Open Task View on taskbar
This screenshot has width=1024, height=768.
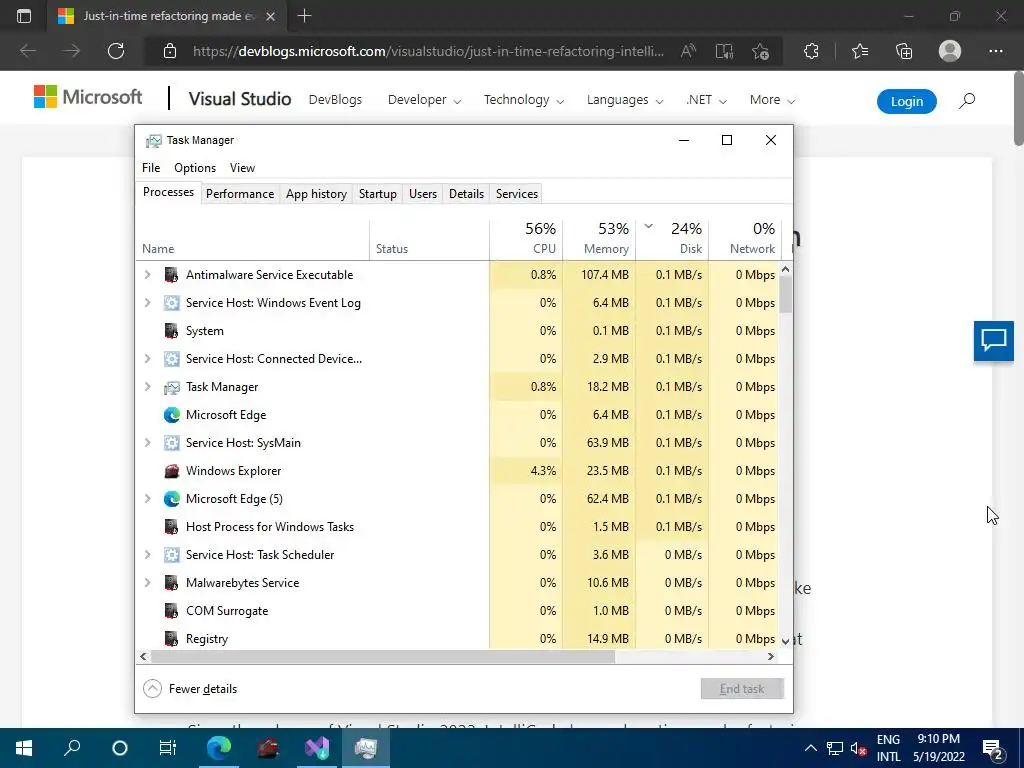[168, 748]
